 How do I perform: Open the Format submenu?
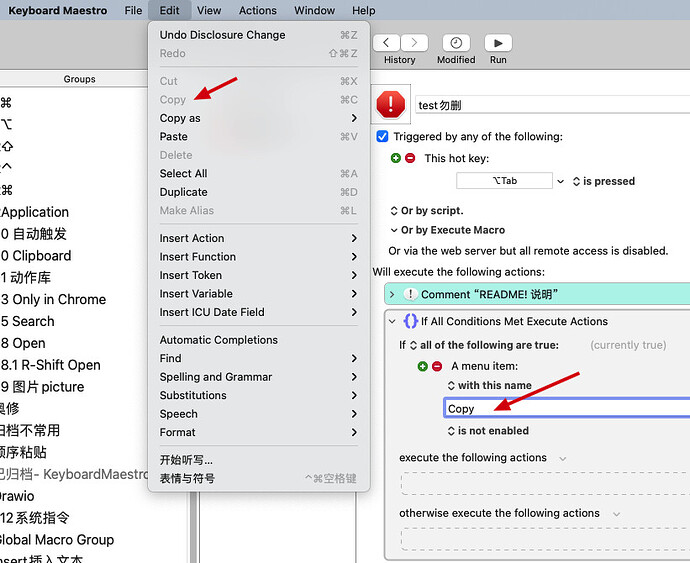pos(259,432)
